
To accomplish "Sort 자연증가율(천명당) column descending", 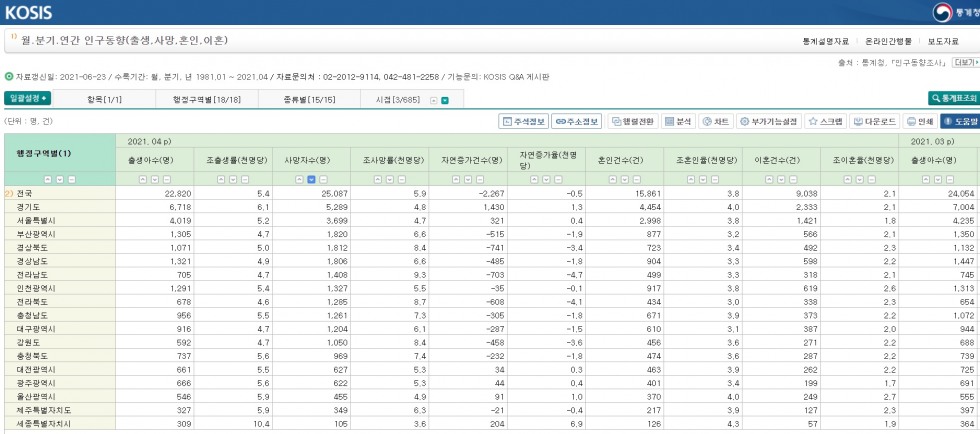I will (x=546, y=179).
